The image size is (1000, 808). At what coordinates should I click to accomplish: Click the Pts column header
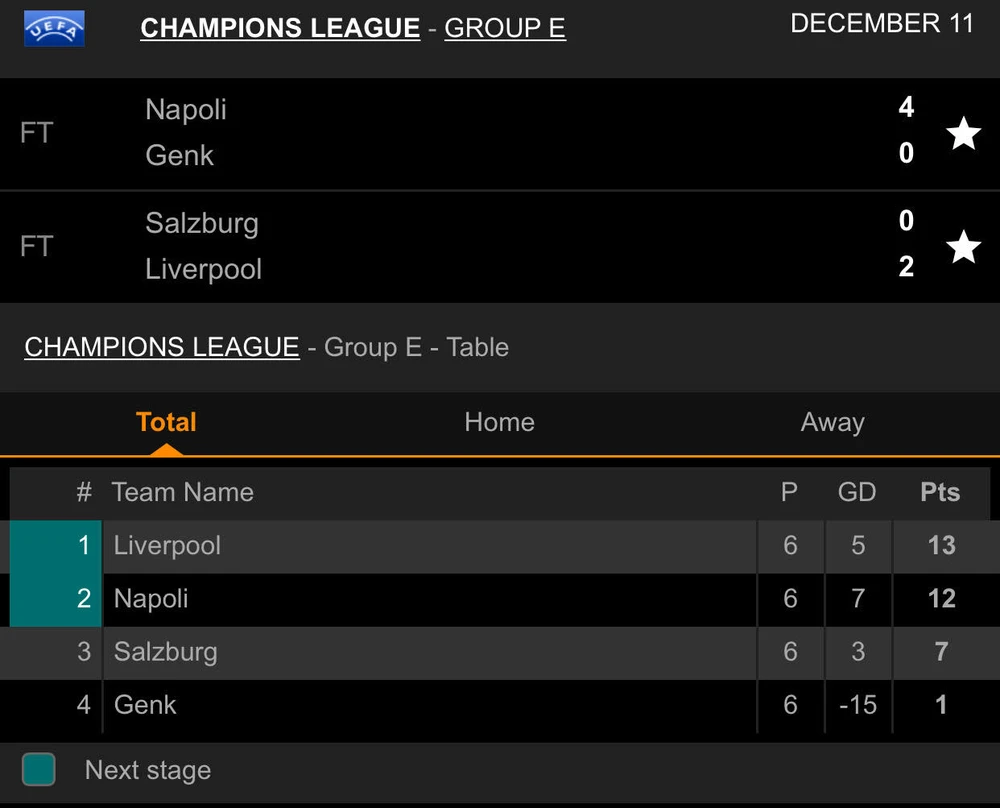pos(940,492)
